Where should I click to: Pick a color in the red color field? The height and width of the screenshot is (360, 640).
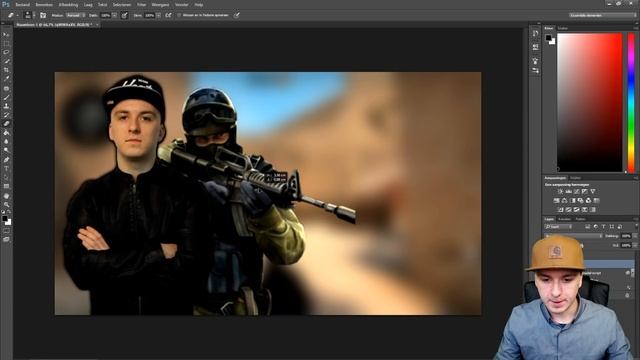point(590,102)
